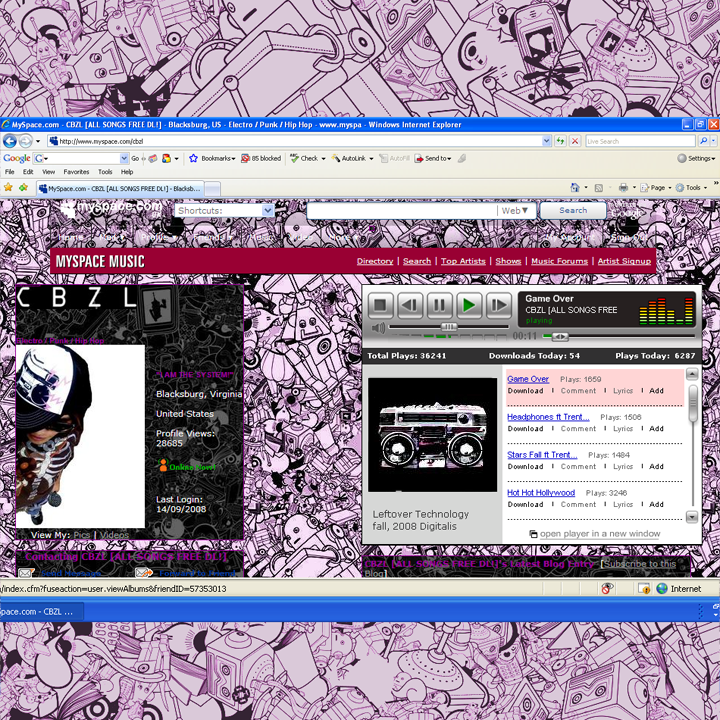Open Google toolbar Settings menu
Image resolution: width=720 pixels, height=720 pixels.
click(696, 158)
